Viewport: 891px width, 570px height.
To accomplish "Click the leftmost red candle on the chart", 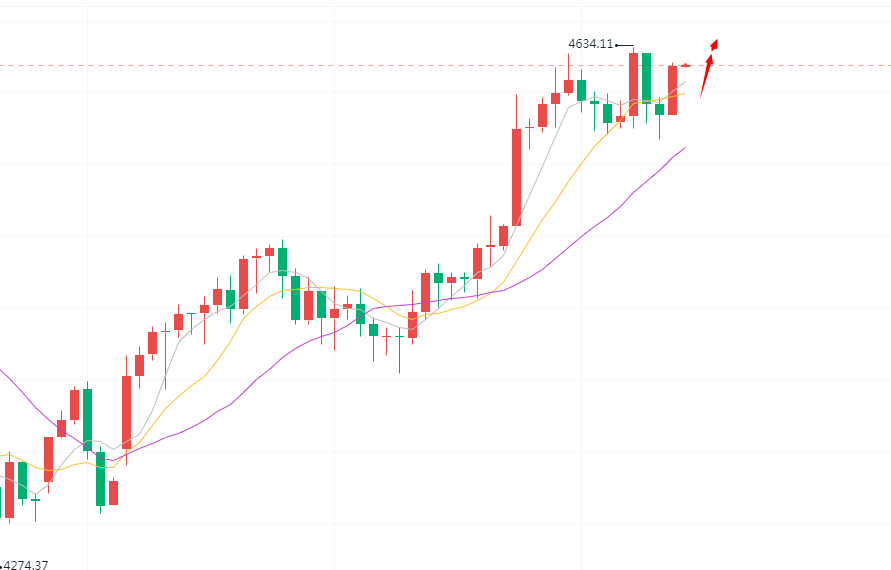I will click(9, 488).
